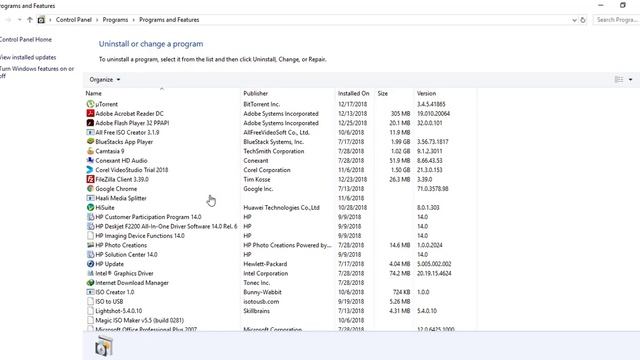This screenshot has width=640, height=360.
Task: Click the change view icon
Action: point(619,80)
